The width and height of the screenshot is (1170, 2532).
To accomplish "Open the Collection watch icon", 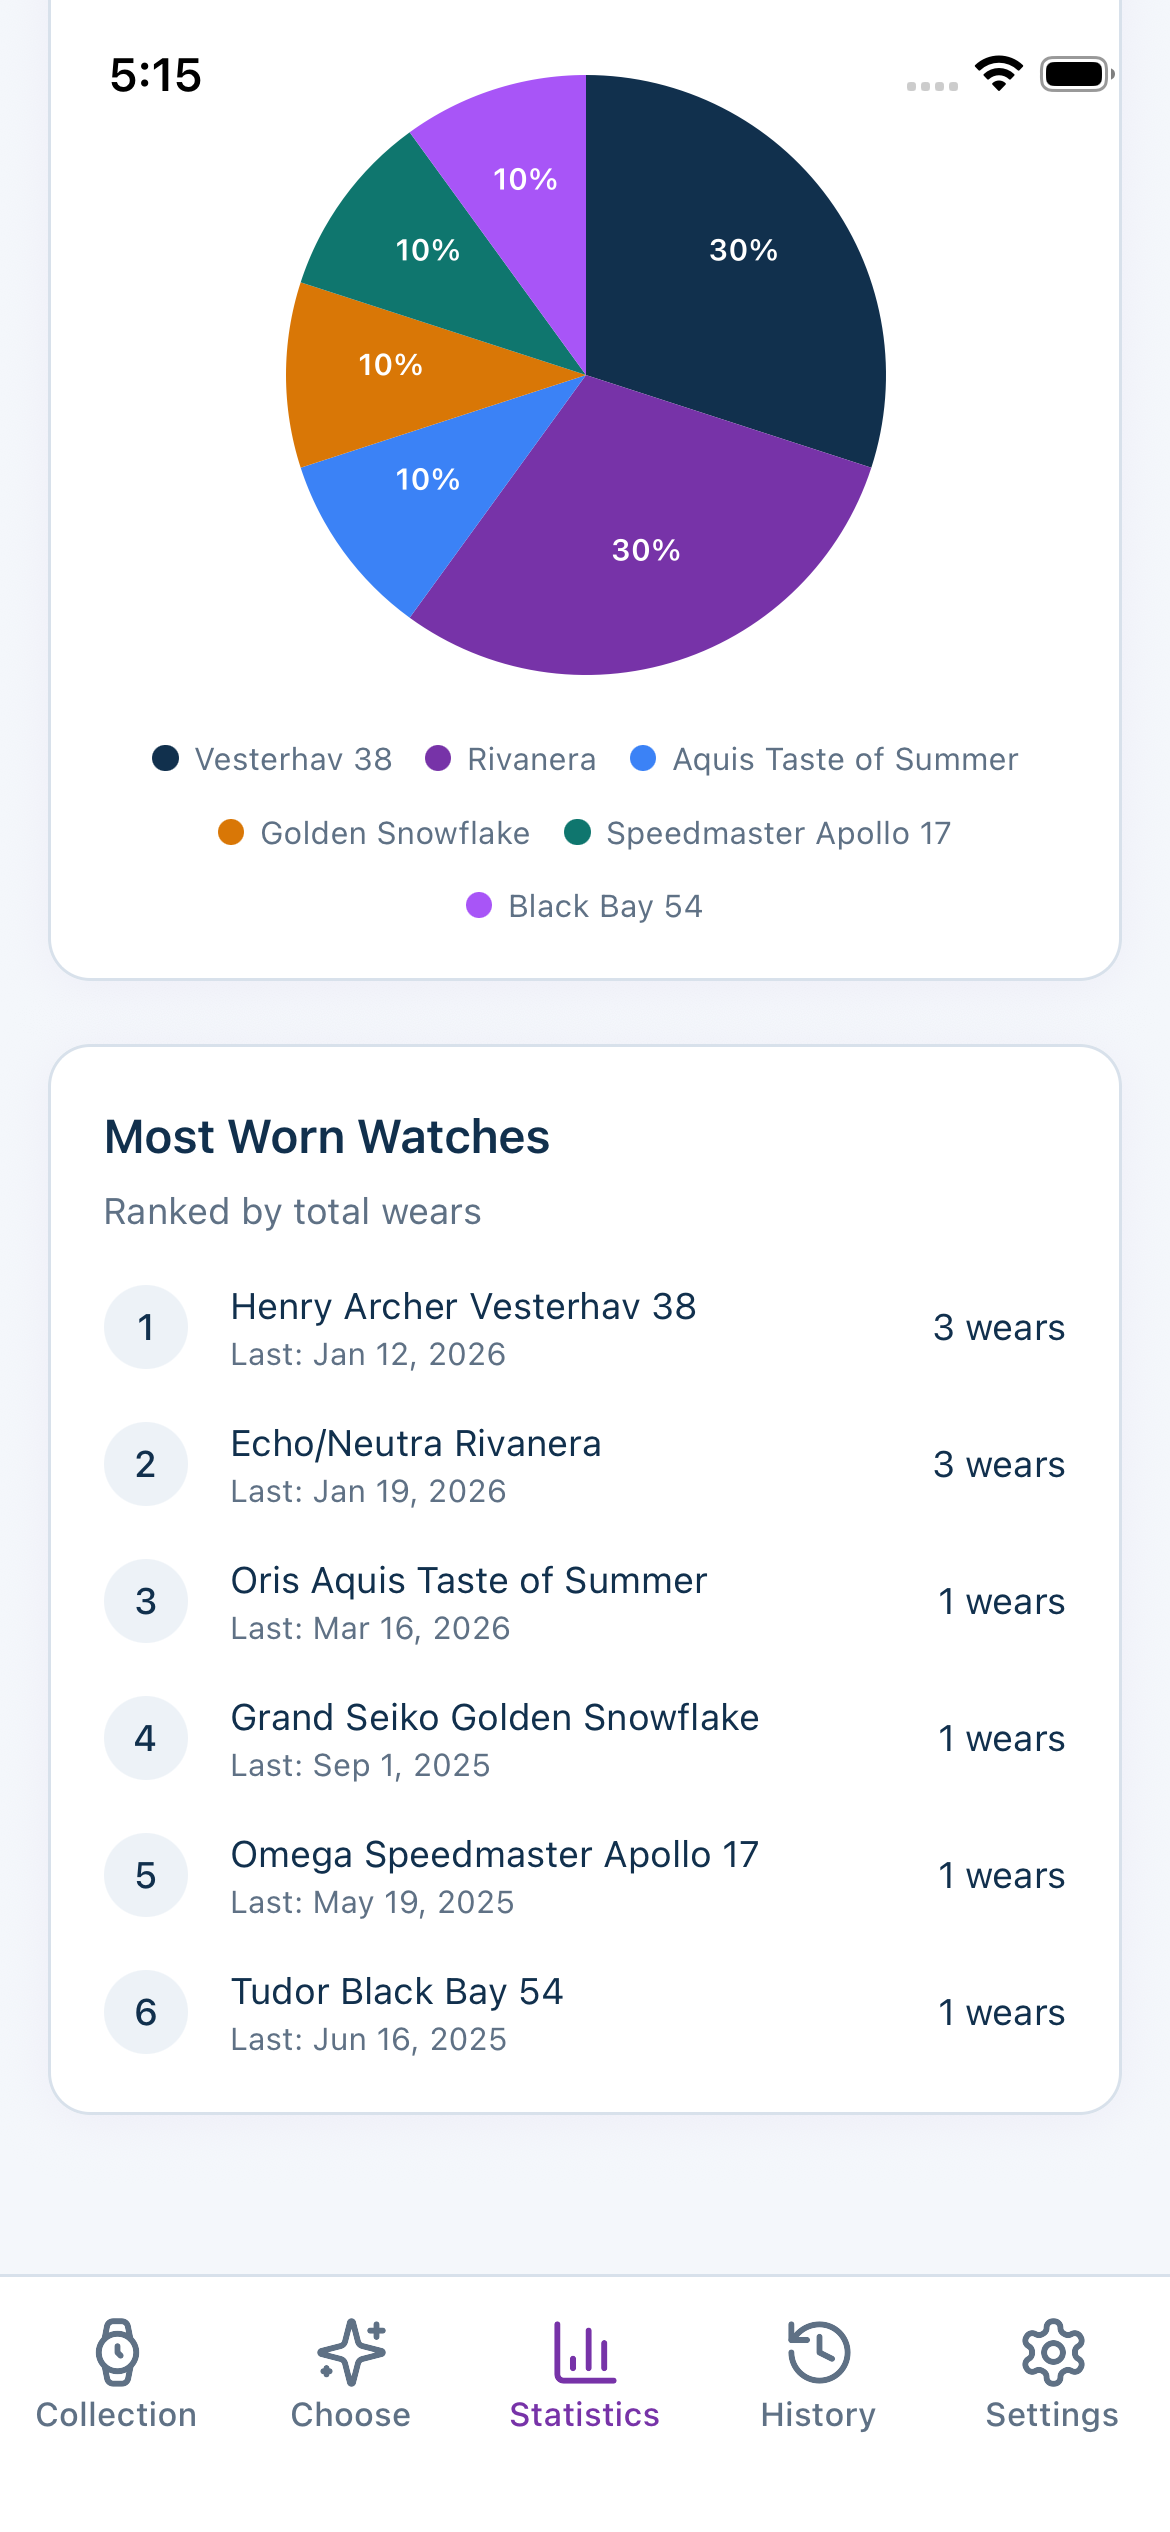I will coord(117,2351).
